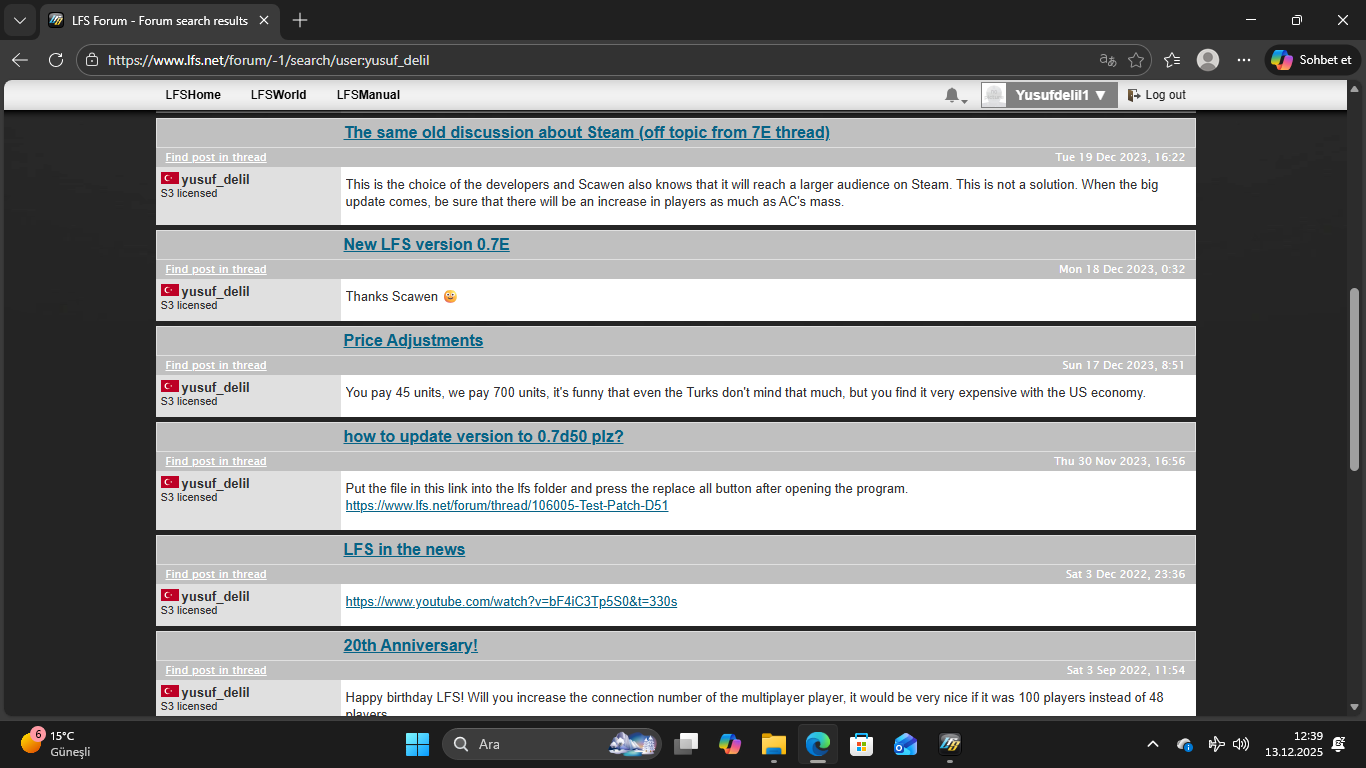
Task: Click the address bar URL
Action: (269, 60)
